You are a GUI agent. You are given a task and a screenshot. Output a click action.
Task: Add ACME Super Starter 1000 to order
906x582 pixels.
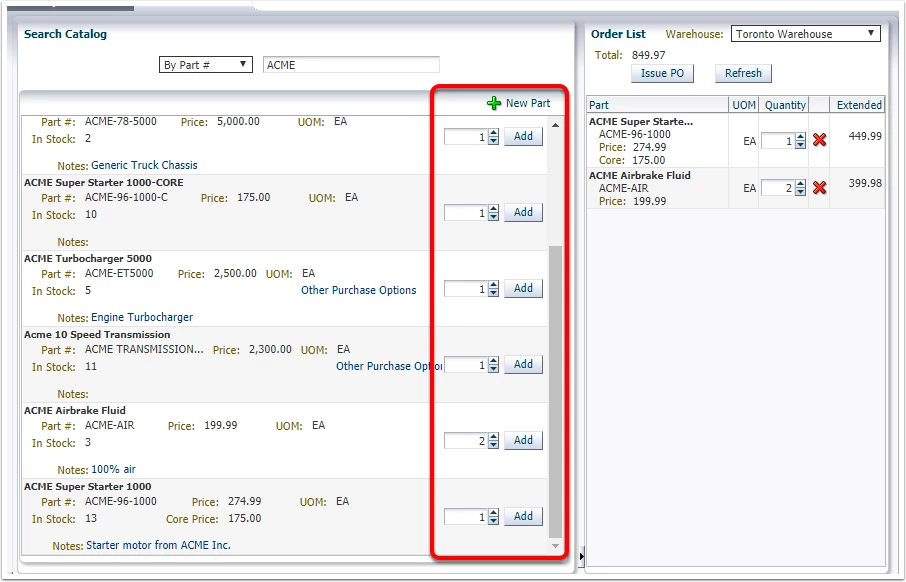(523, 517)
